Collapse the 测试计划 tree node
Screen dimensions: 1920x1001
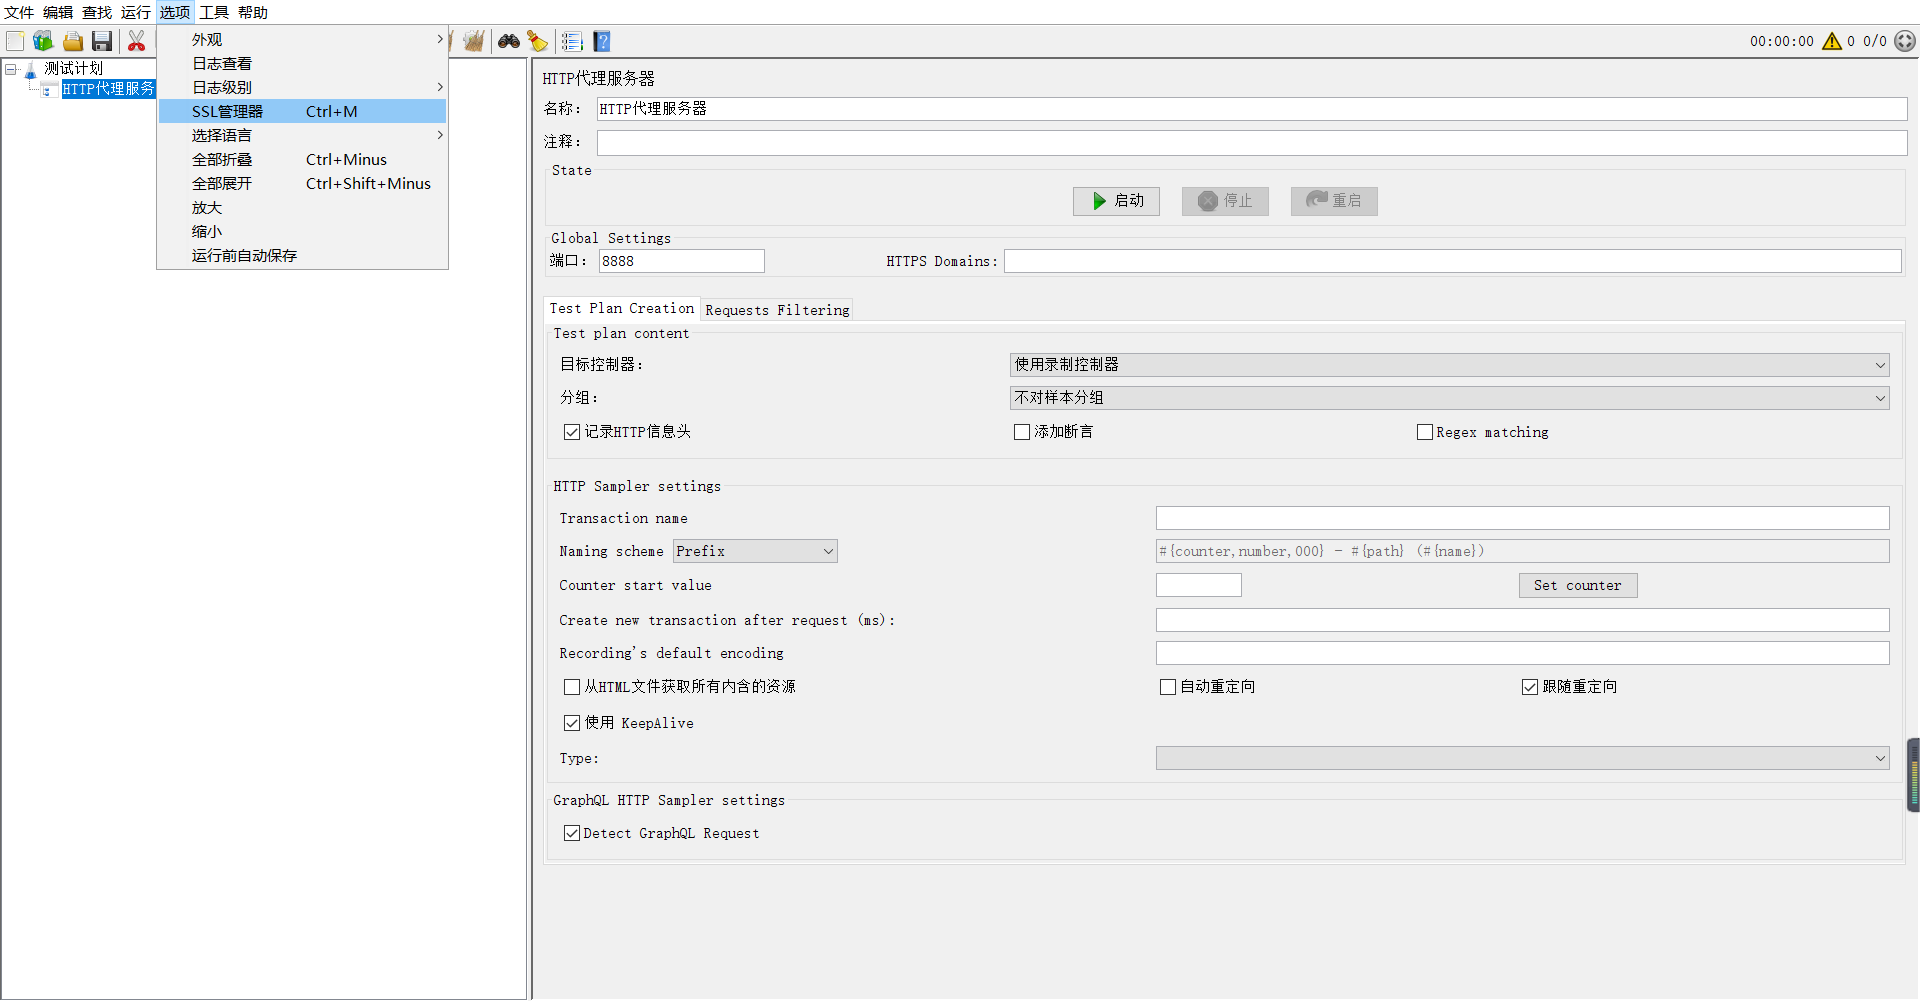(x=11, y=69)
